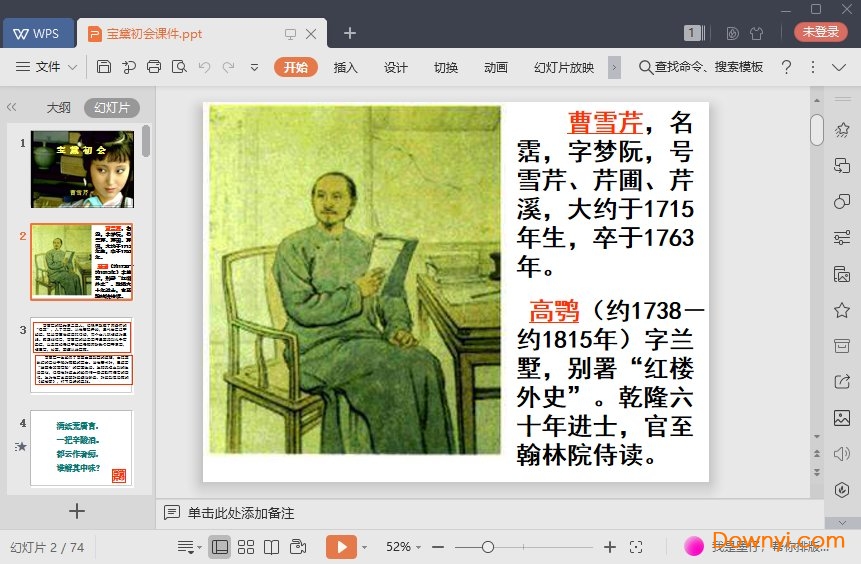861x564 pixels.
Task: Click the star icon in right sidebar
Action: 842,310
